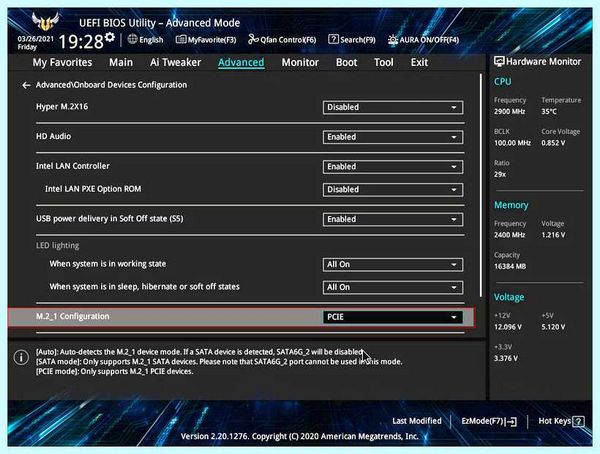Open sleep, hibernate LED lighting dropdown
The height and width of the screenshot is (454, 600).
point(393,287)
